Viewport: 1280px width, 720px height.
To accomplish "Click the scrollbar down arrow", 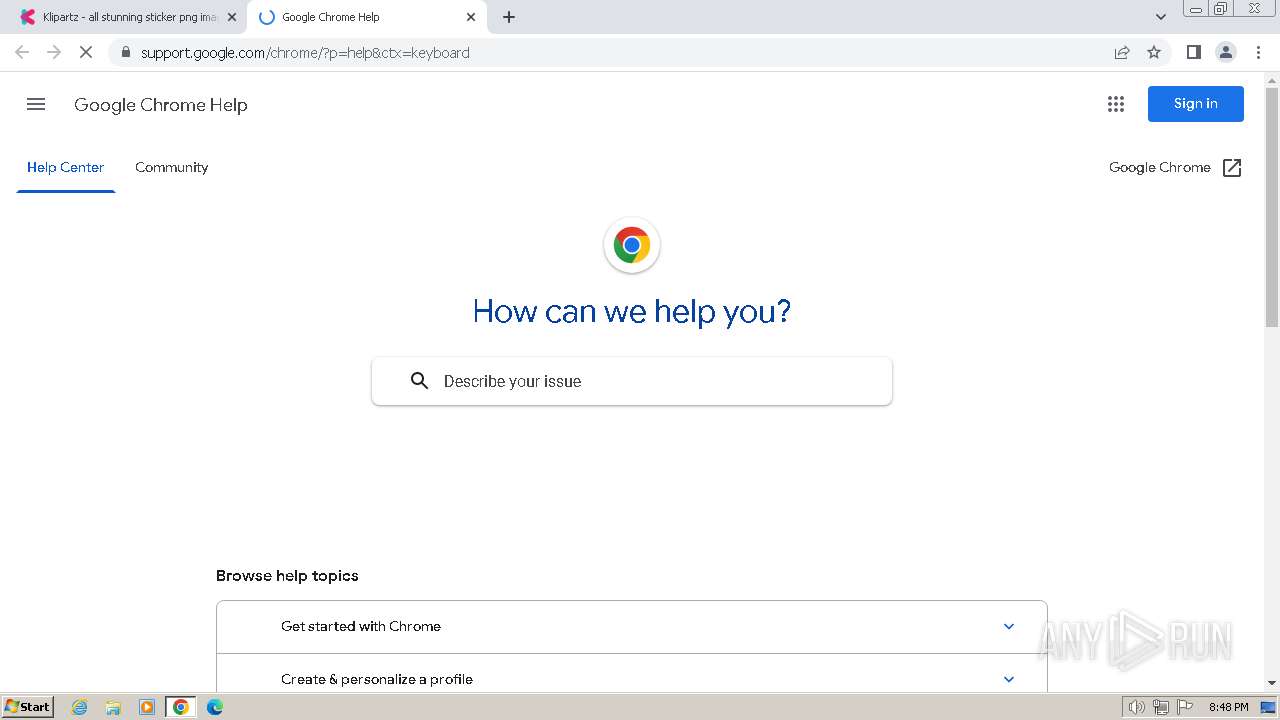I will 1272,683.
